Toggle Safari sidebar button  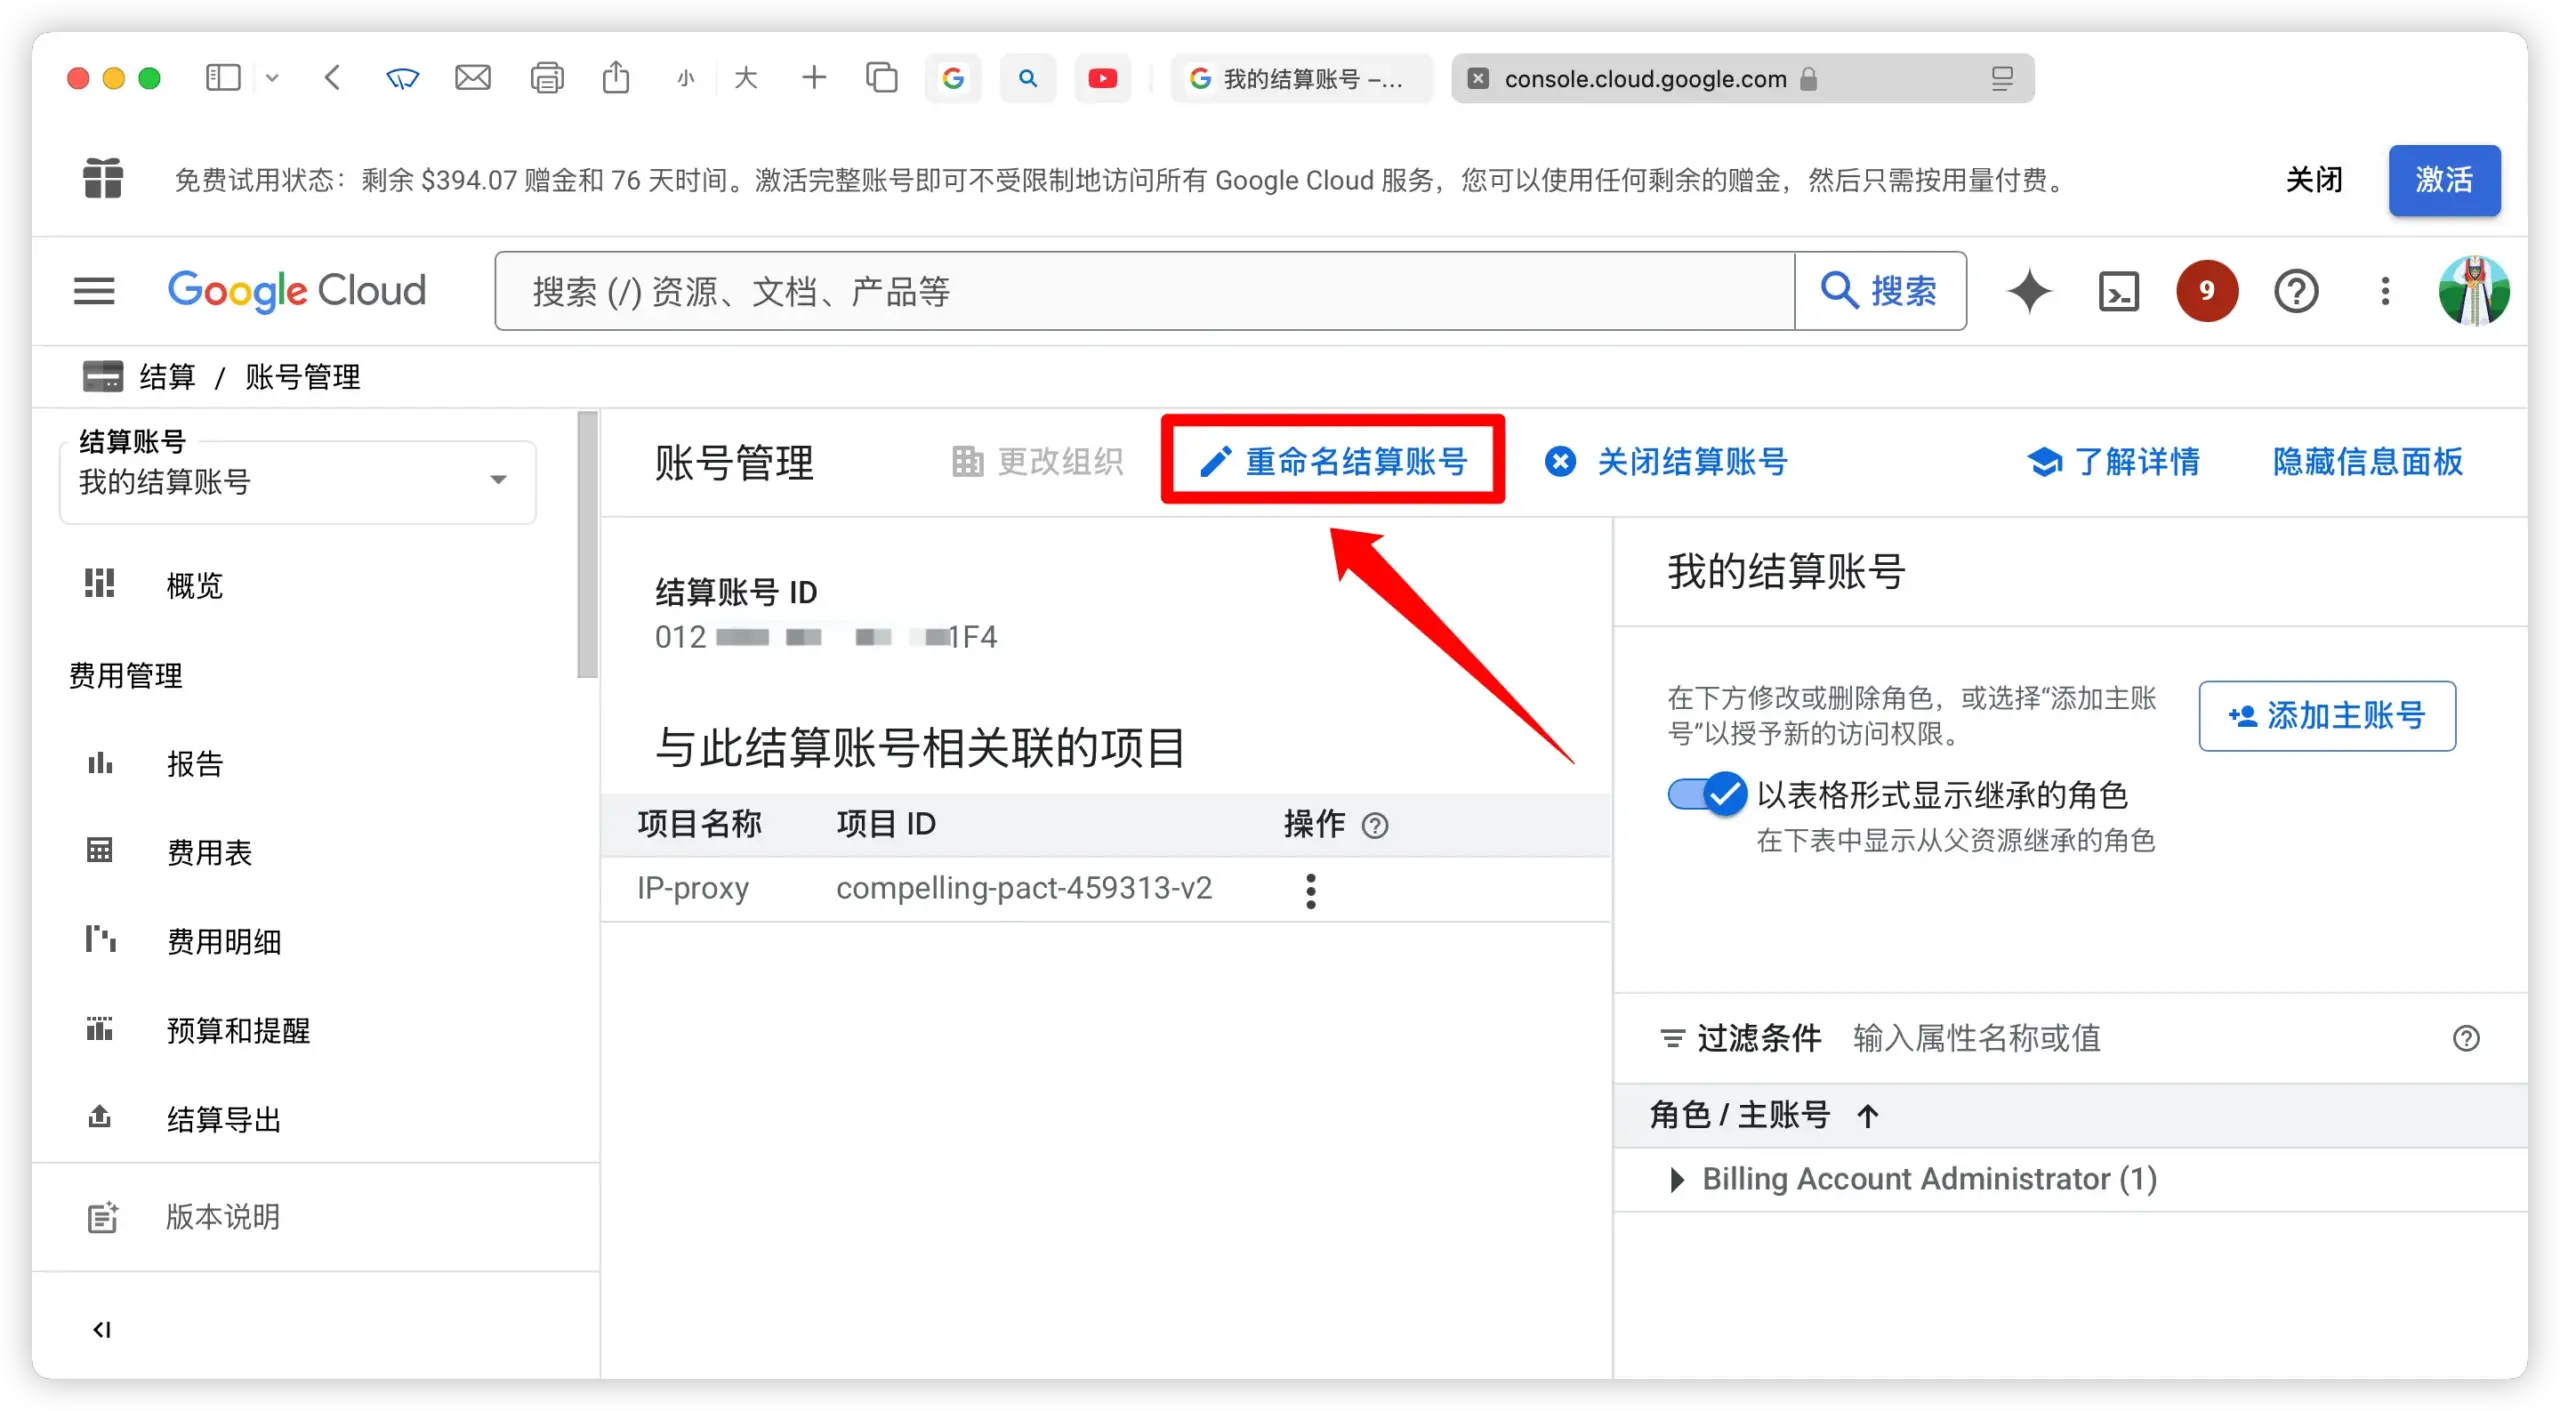tap(222, 78)
